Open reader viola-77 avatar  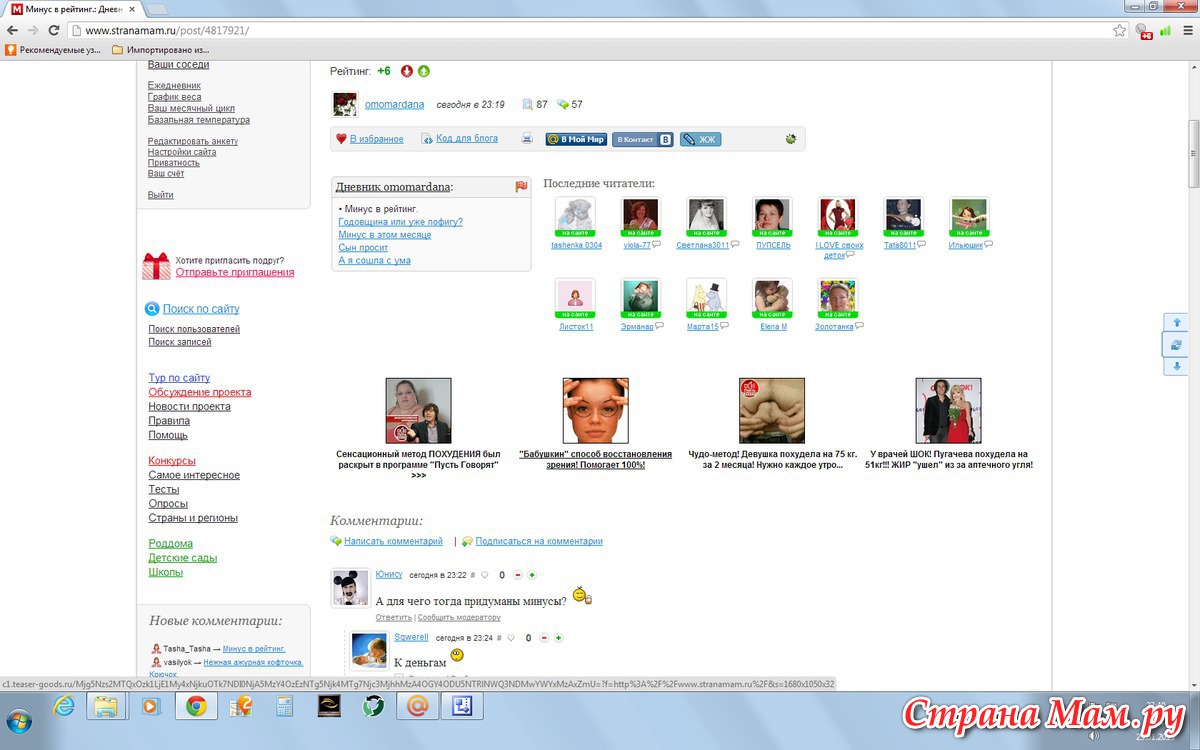640,216
